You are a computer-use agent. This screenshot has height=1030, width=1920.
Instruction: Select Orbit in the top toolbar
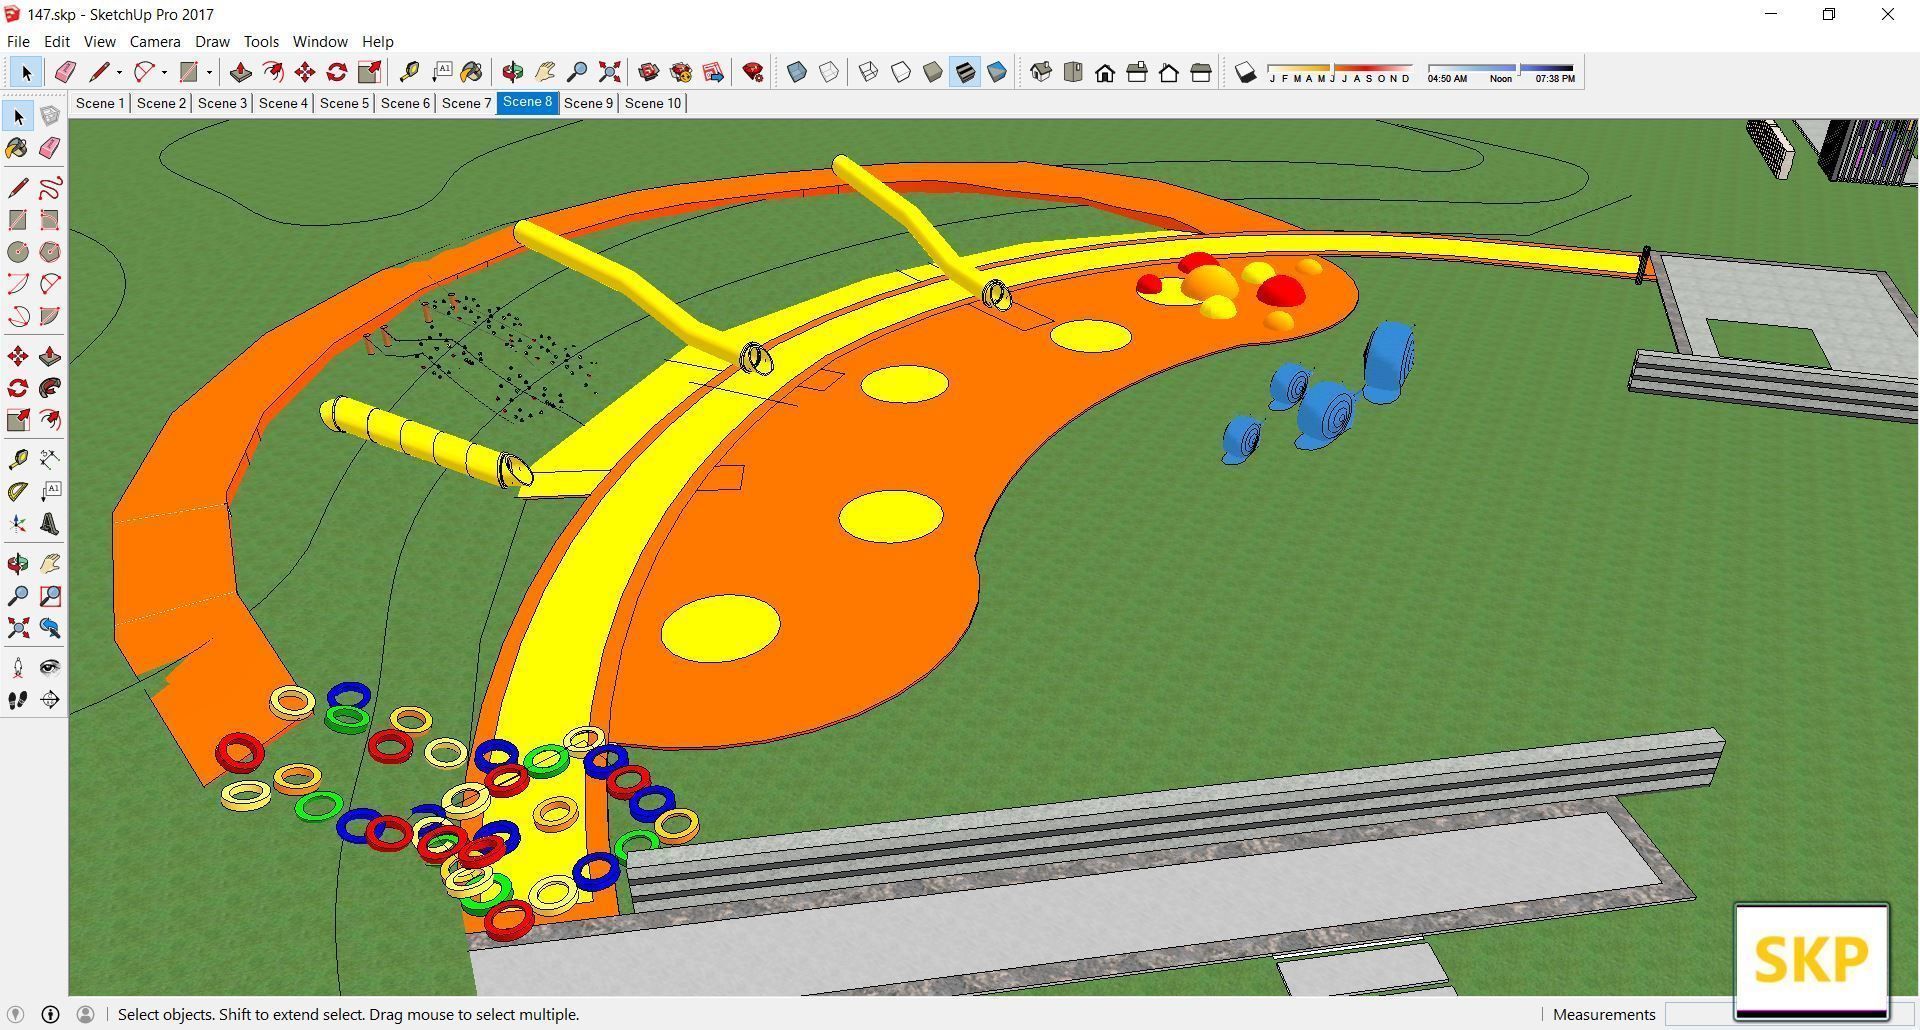point(513,72)
